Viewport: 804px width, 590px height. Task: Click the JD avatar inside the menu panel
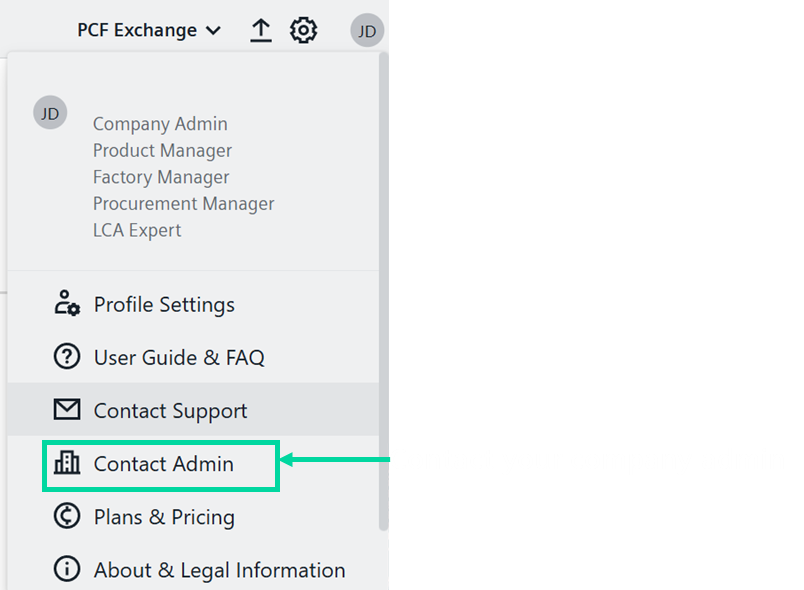(x=50, y=113)
